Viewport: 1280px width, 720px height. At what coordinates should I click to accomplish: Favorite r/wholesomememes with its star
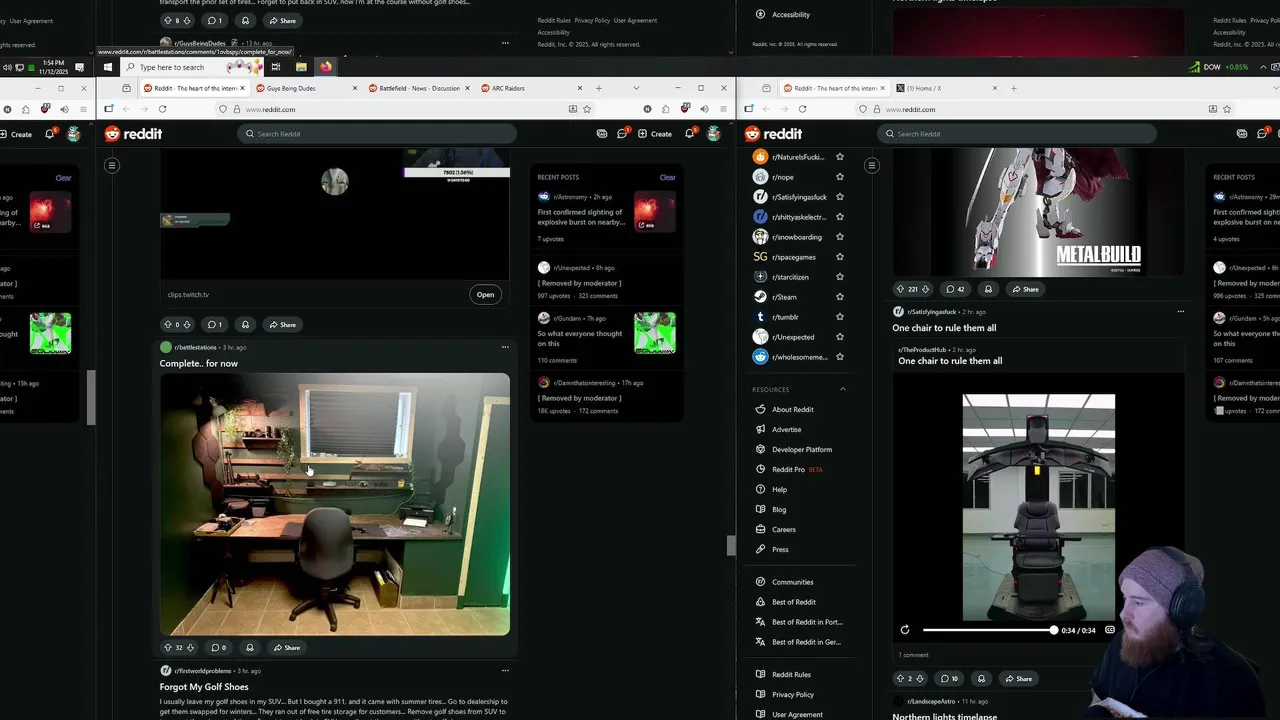point(840,357)
